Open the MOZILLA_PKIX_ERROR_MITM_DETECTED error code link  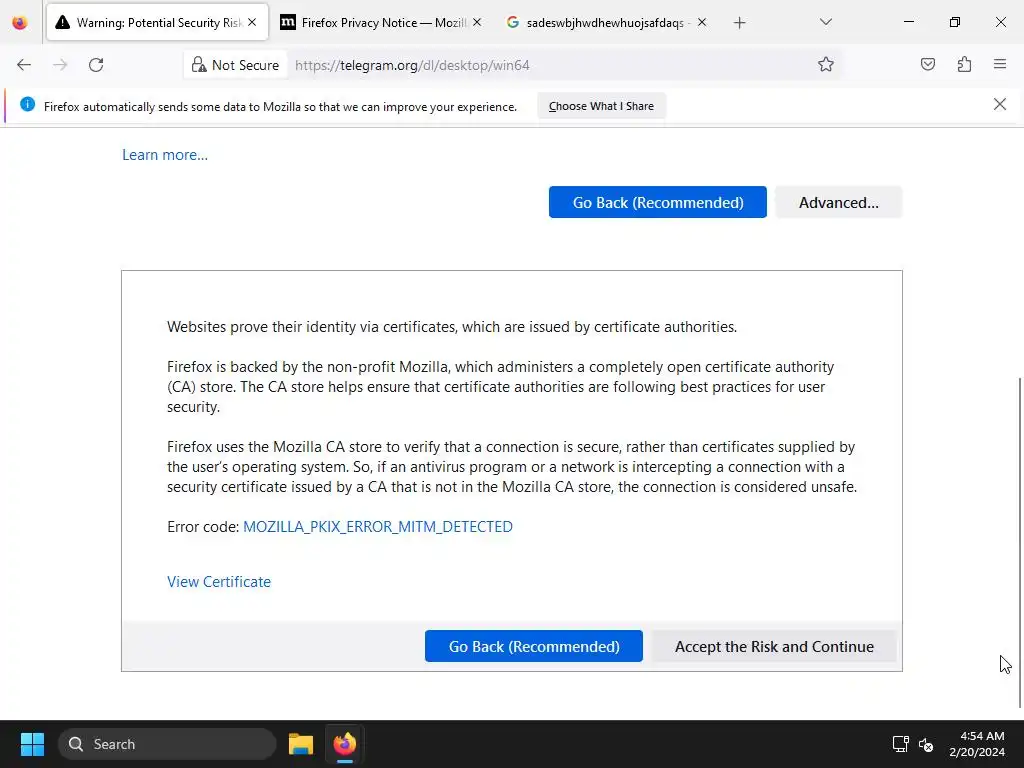point(377,526)
